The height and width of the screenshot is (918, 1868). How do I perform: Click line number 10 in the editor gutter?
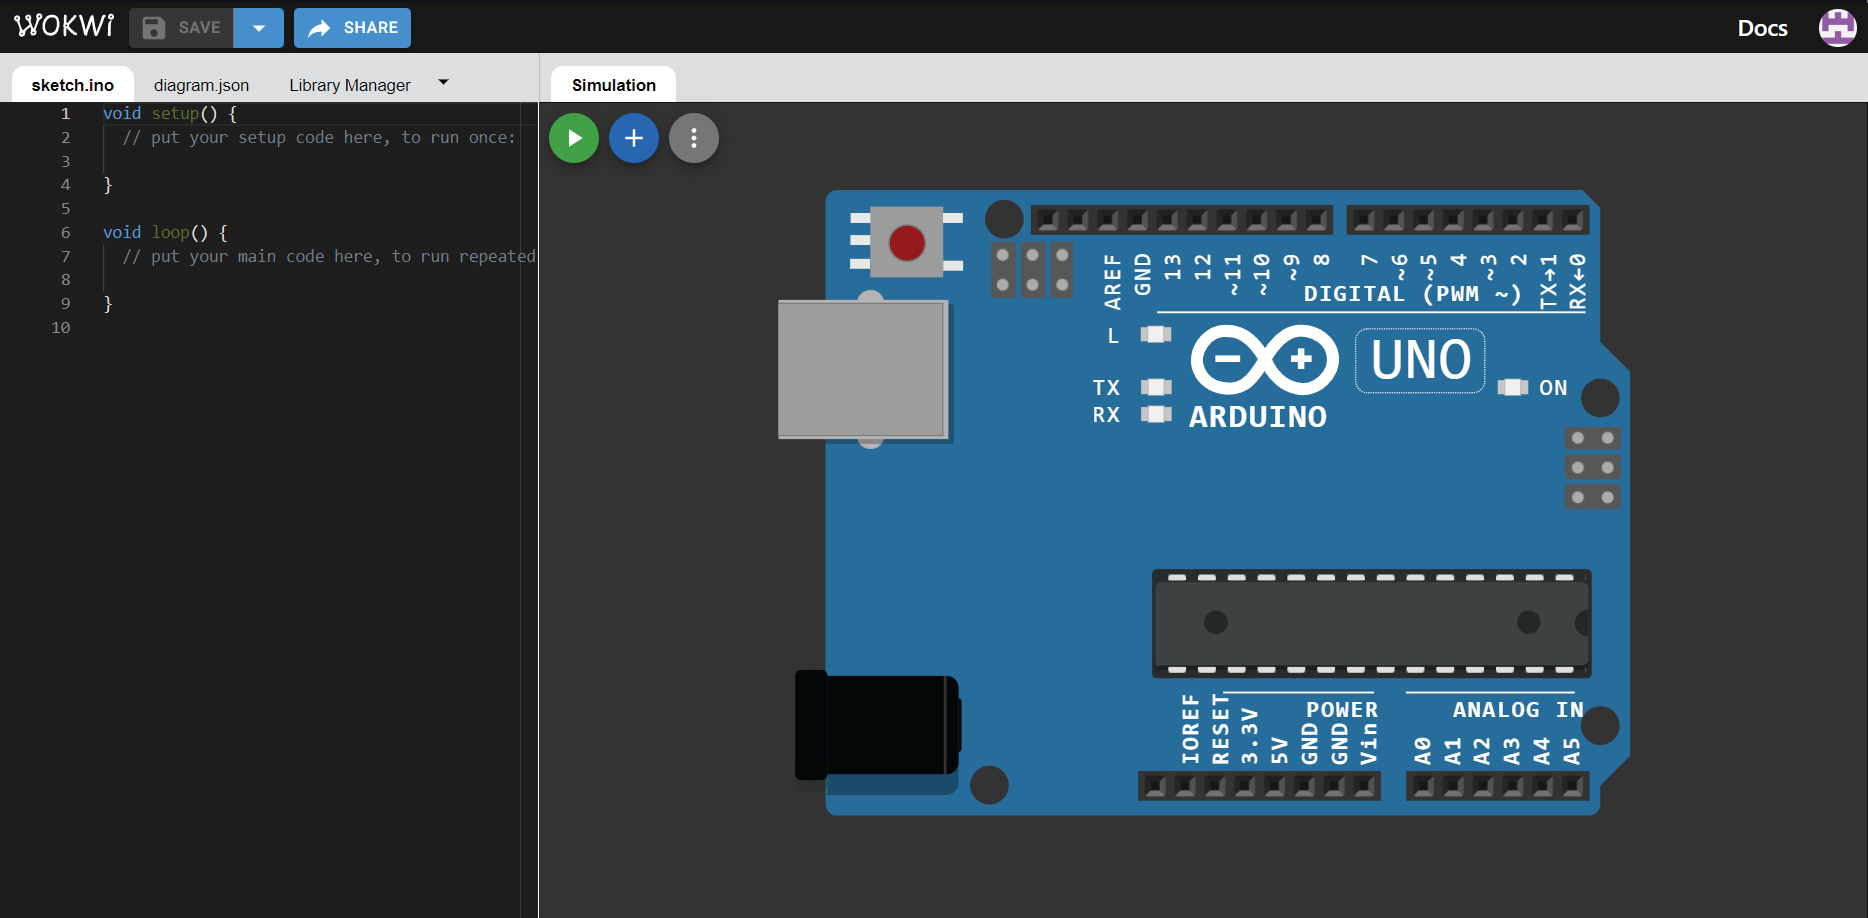click(x=61, y=327)
